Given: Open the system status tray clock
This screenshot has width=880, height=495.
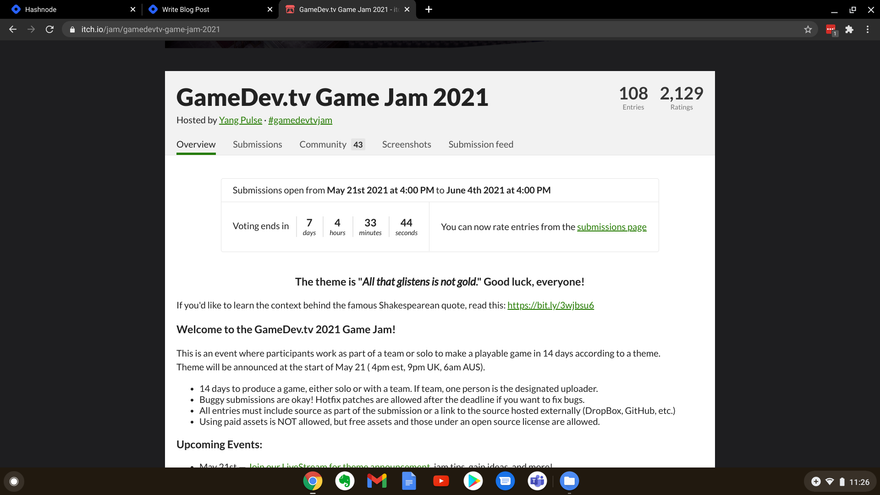Looking at the screenshot, I should [x=858, y=482].
